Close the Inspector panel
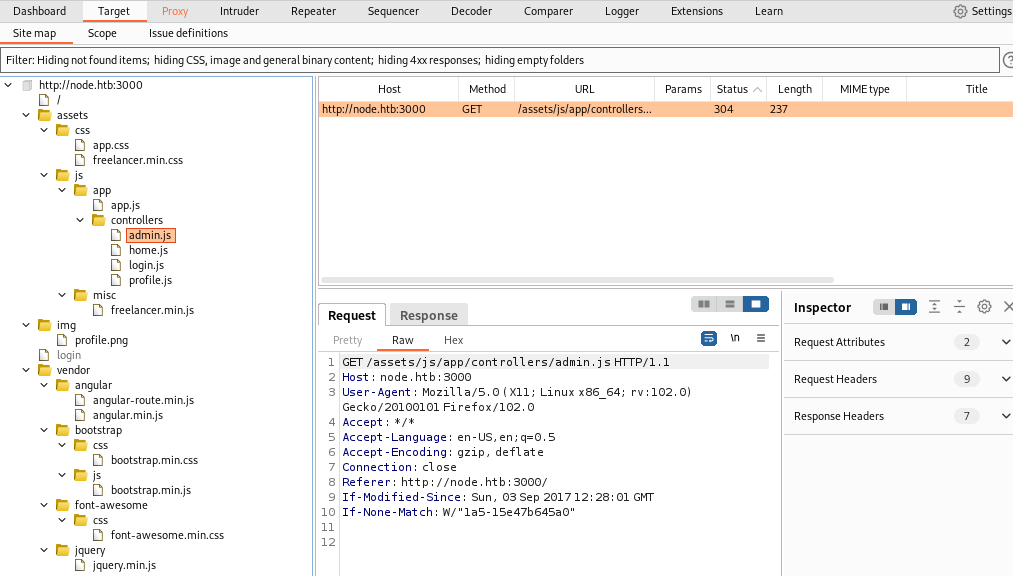Image resolution: width=1013 pixels, height=576 pixels. (1007, 307)
